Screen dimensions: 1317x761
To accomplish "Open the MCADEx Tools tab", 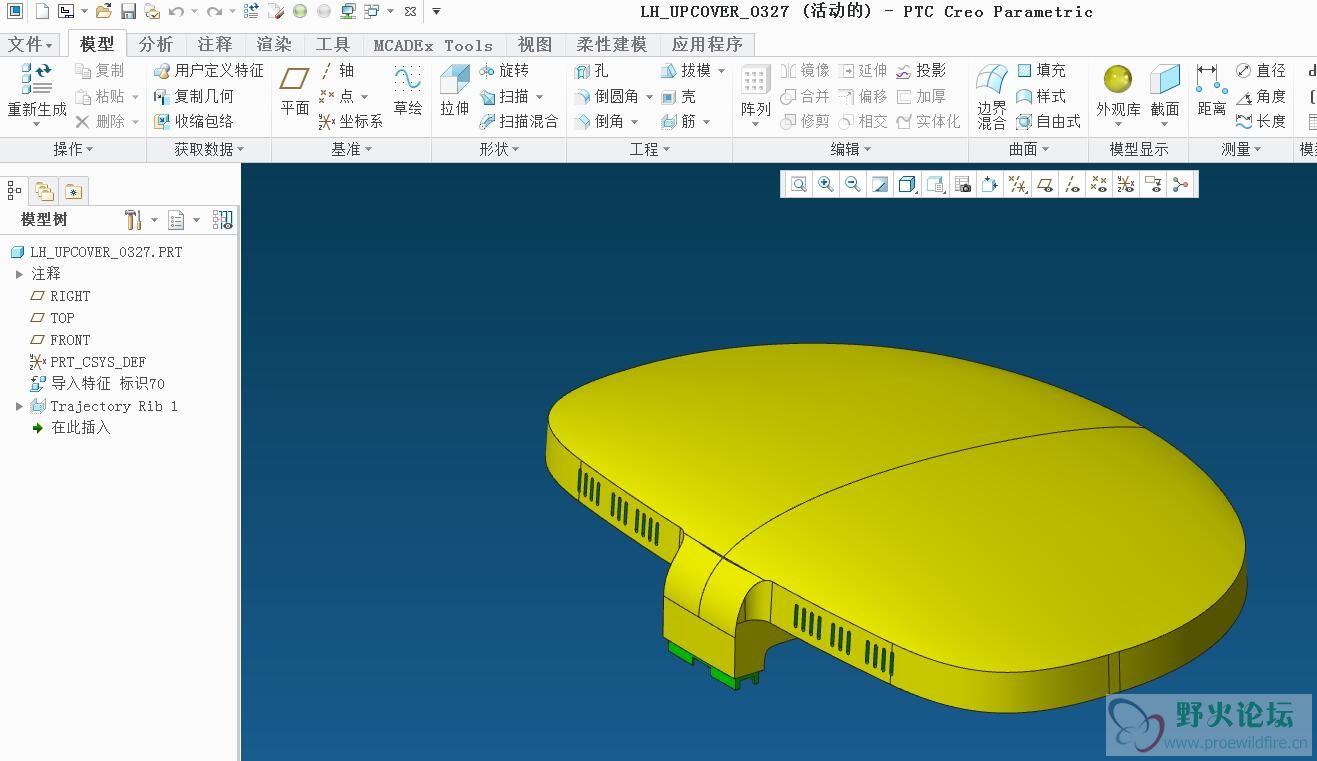I will (x=433, y=45).
